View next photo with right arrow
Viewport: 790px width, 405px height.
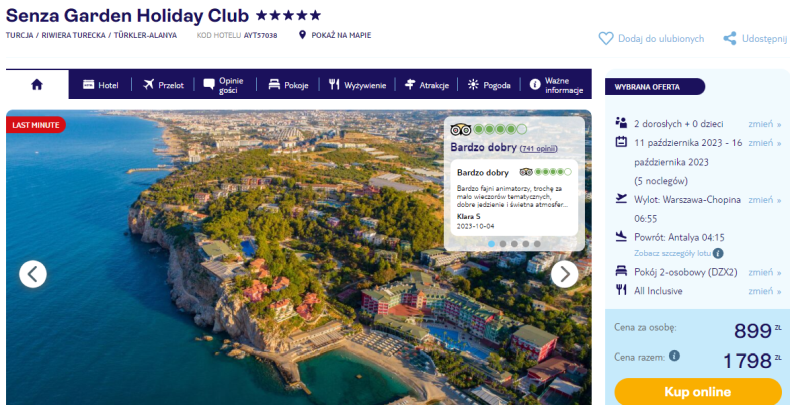[x=564, y=274]
